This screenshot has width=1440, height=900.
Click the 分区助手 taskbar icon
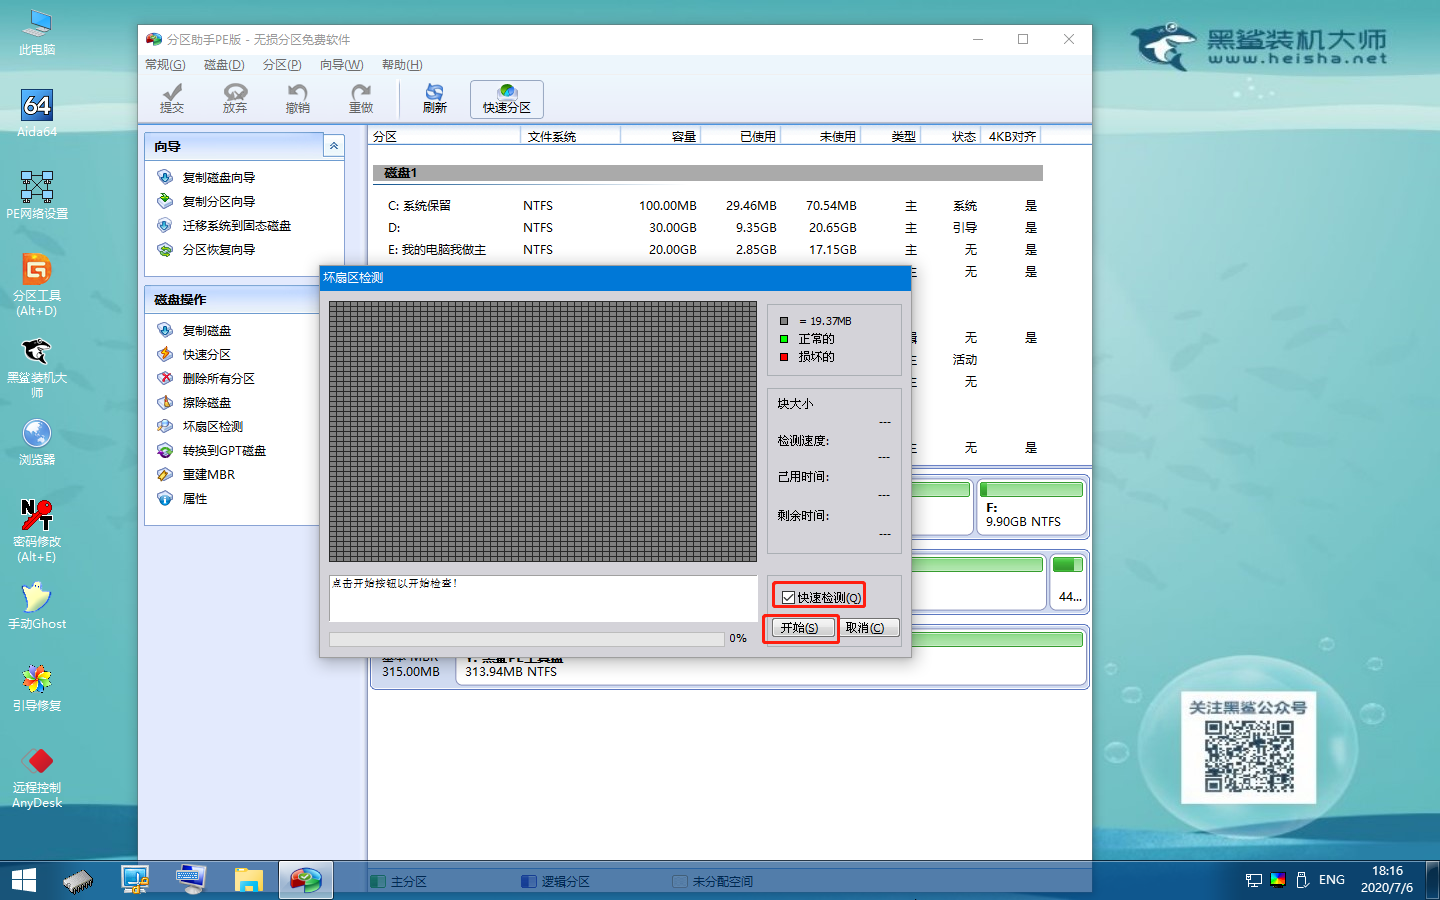pyautogui.click(x=305, y=880)
